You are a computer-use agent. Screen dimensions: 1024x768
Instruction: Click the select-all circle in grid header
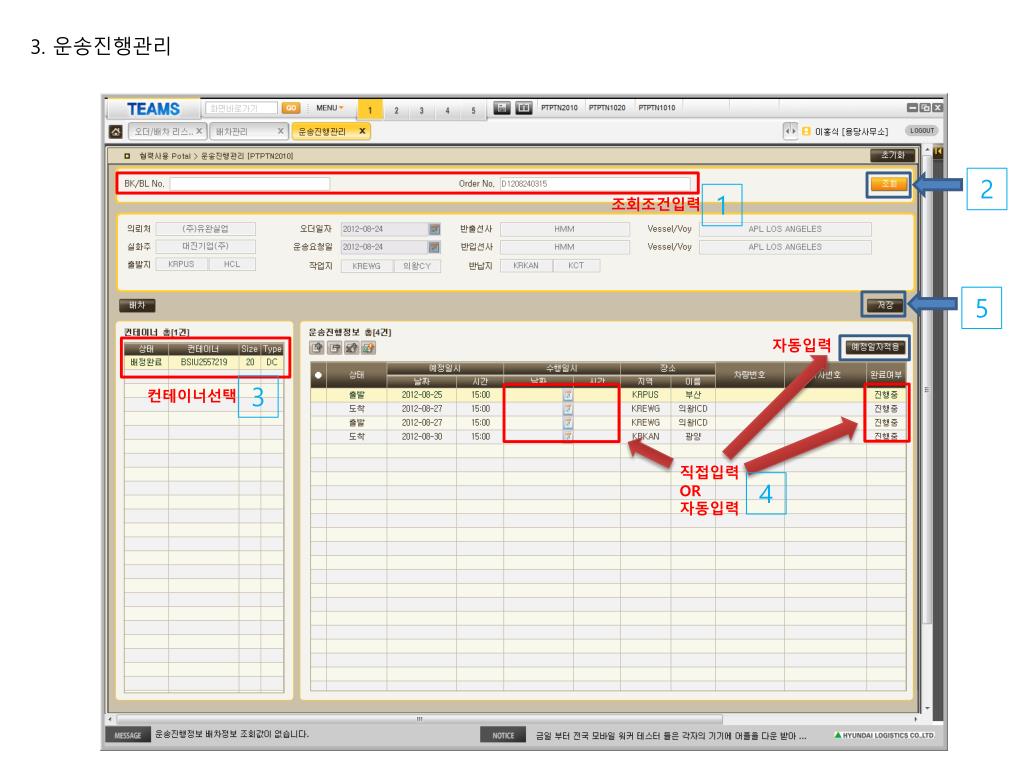tap(318, 375)
